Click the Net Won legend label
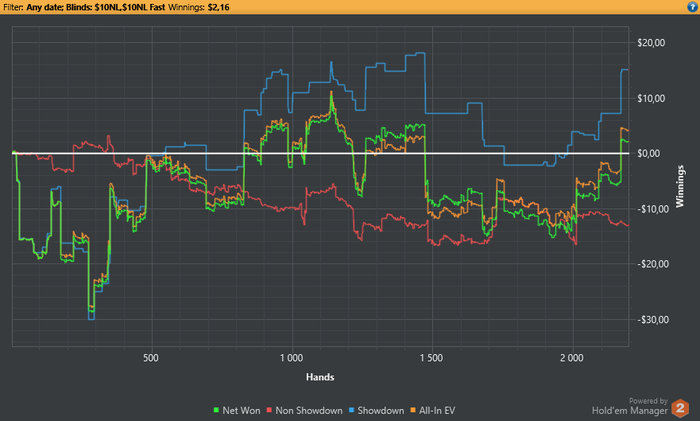This screenshot has height=421, width=700. (241, 410)
